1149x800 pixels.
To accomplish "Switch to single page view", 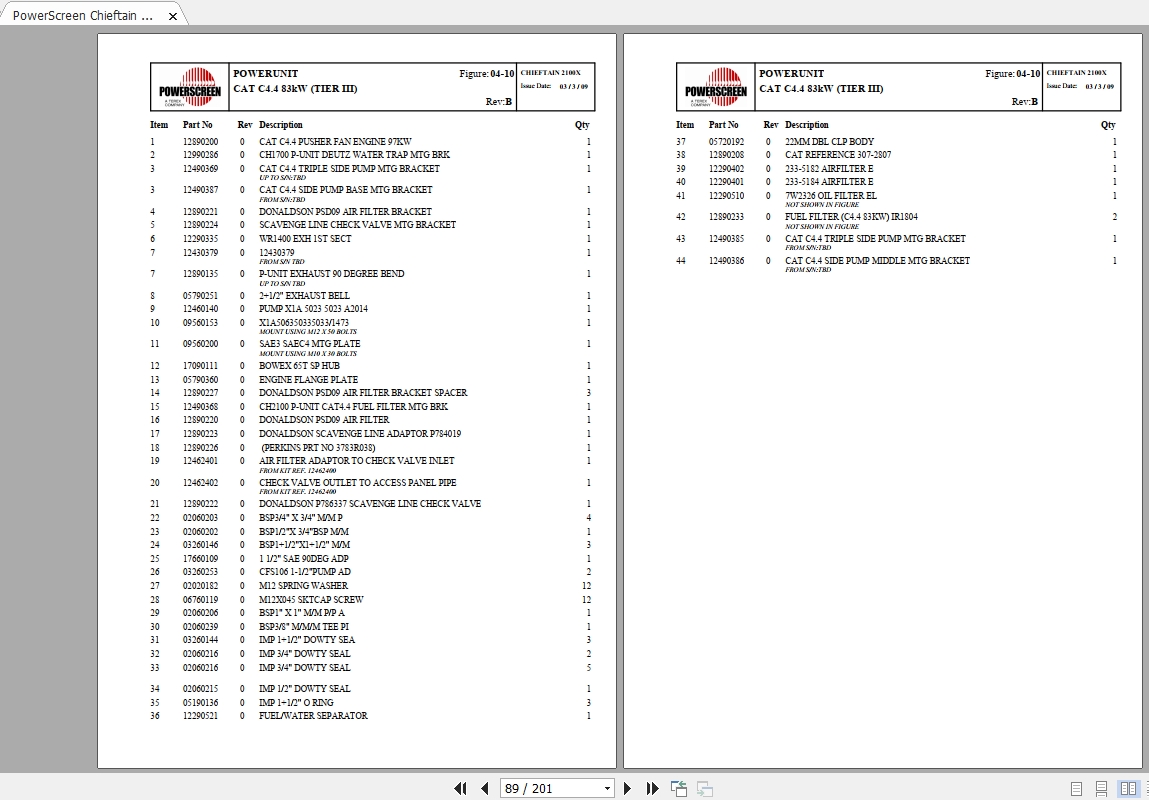I will tap(1077, 789).
